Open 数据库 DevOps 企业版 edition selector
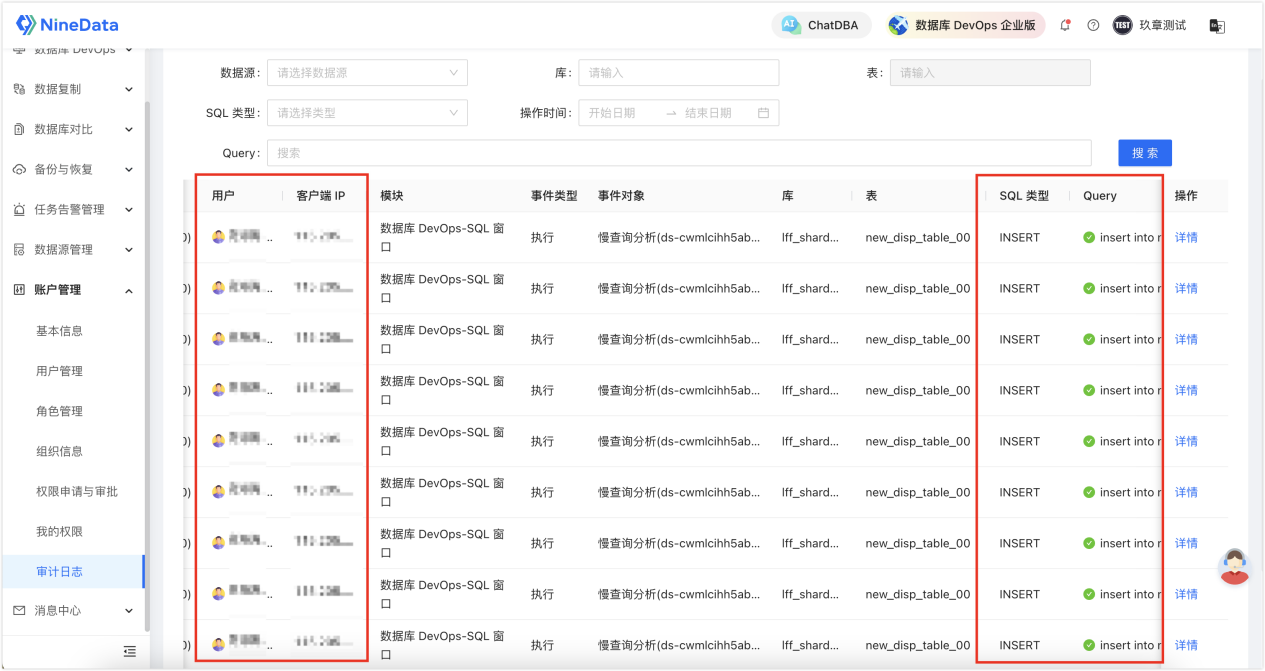This screenshot has width=1265, height=671. (965, 25)
